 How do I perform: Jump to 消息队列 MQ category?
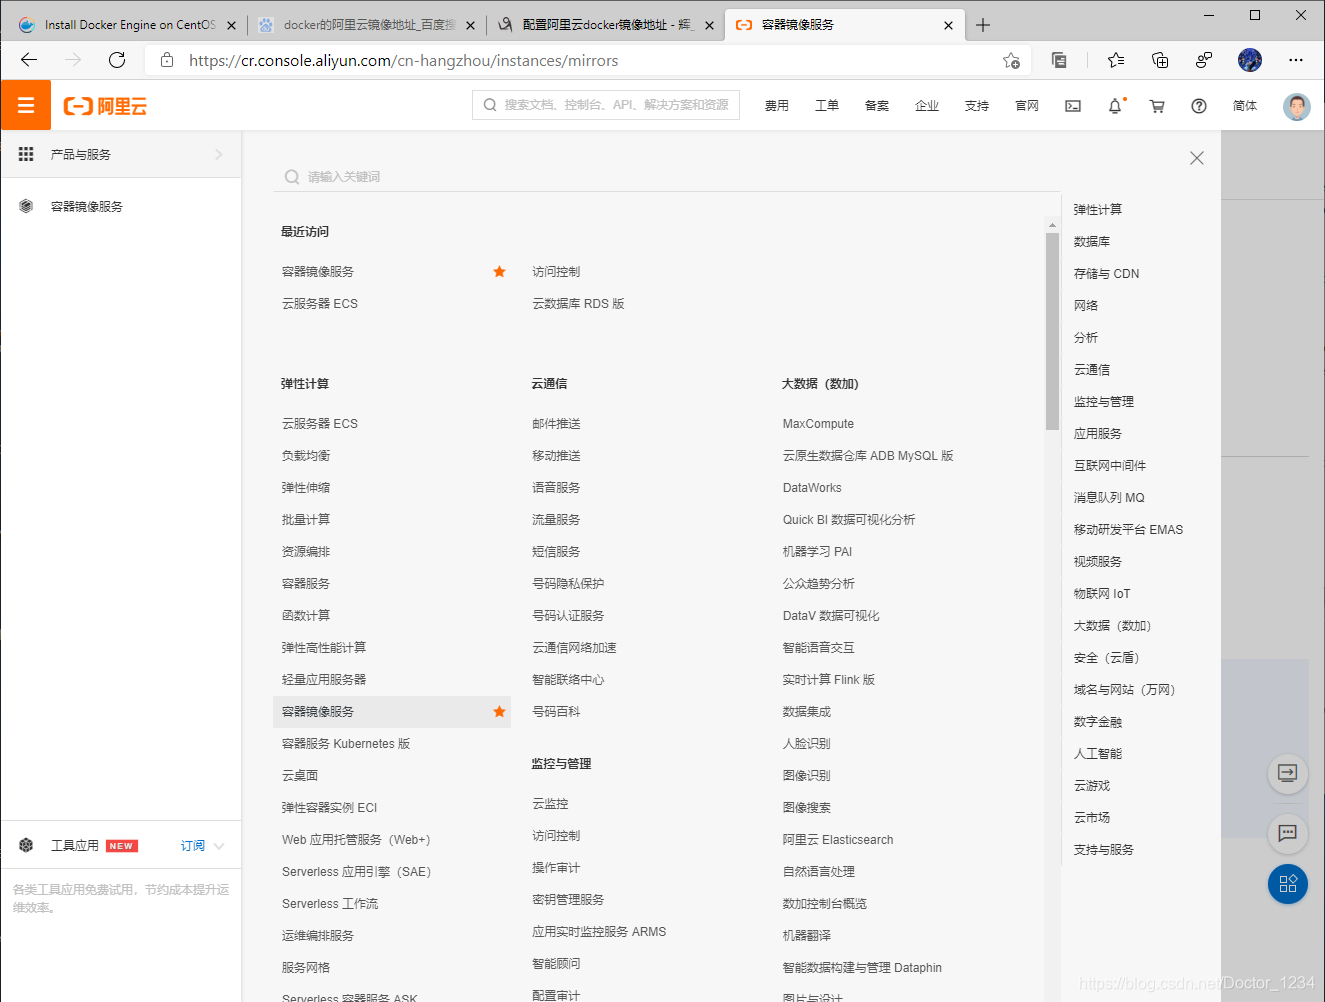coord(1109,498)
